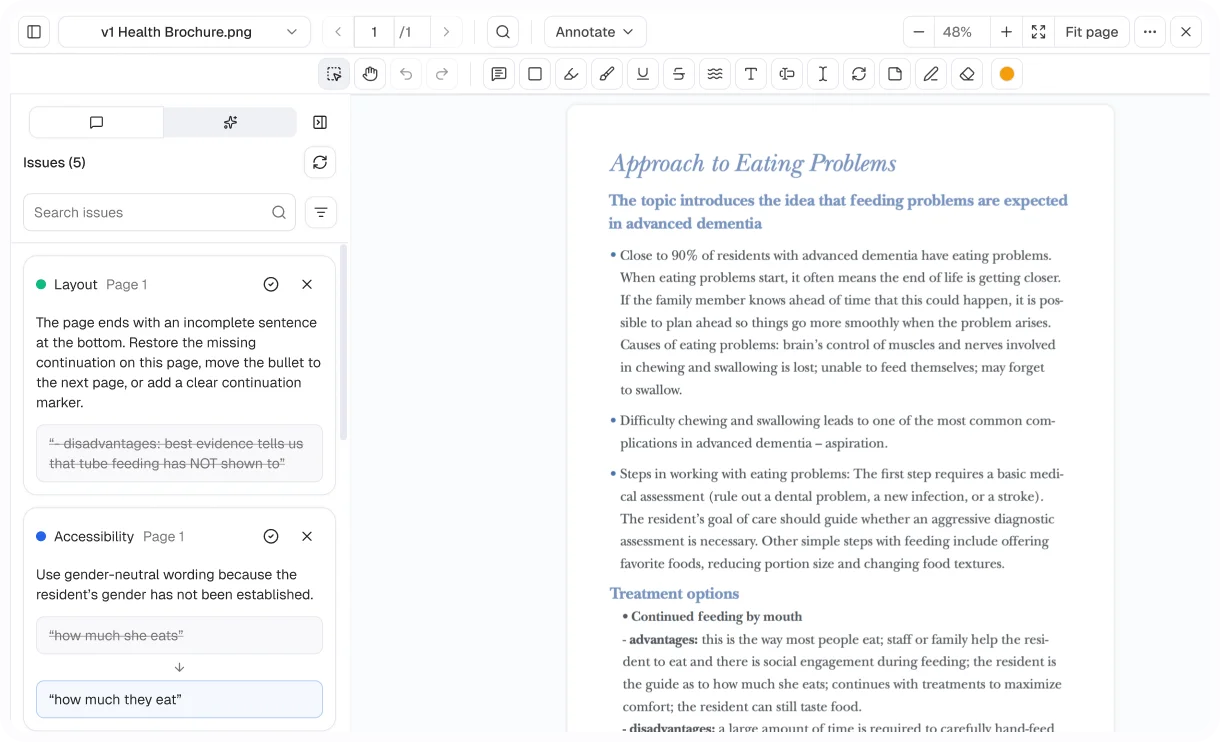Choose the pen freehand tool
Viewport: 1220px width, 742px height.
point(931,74)
